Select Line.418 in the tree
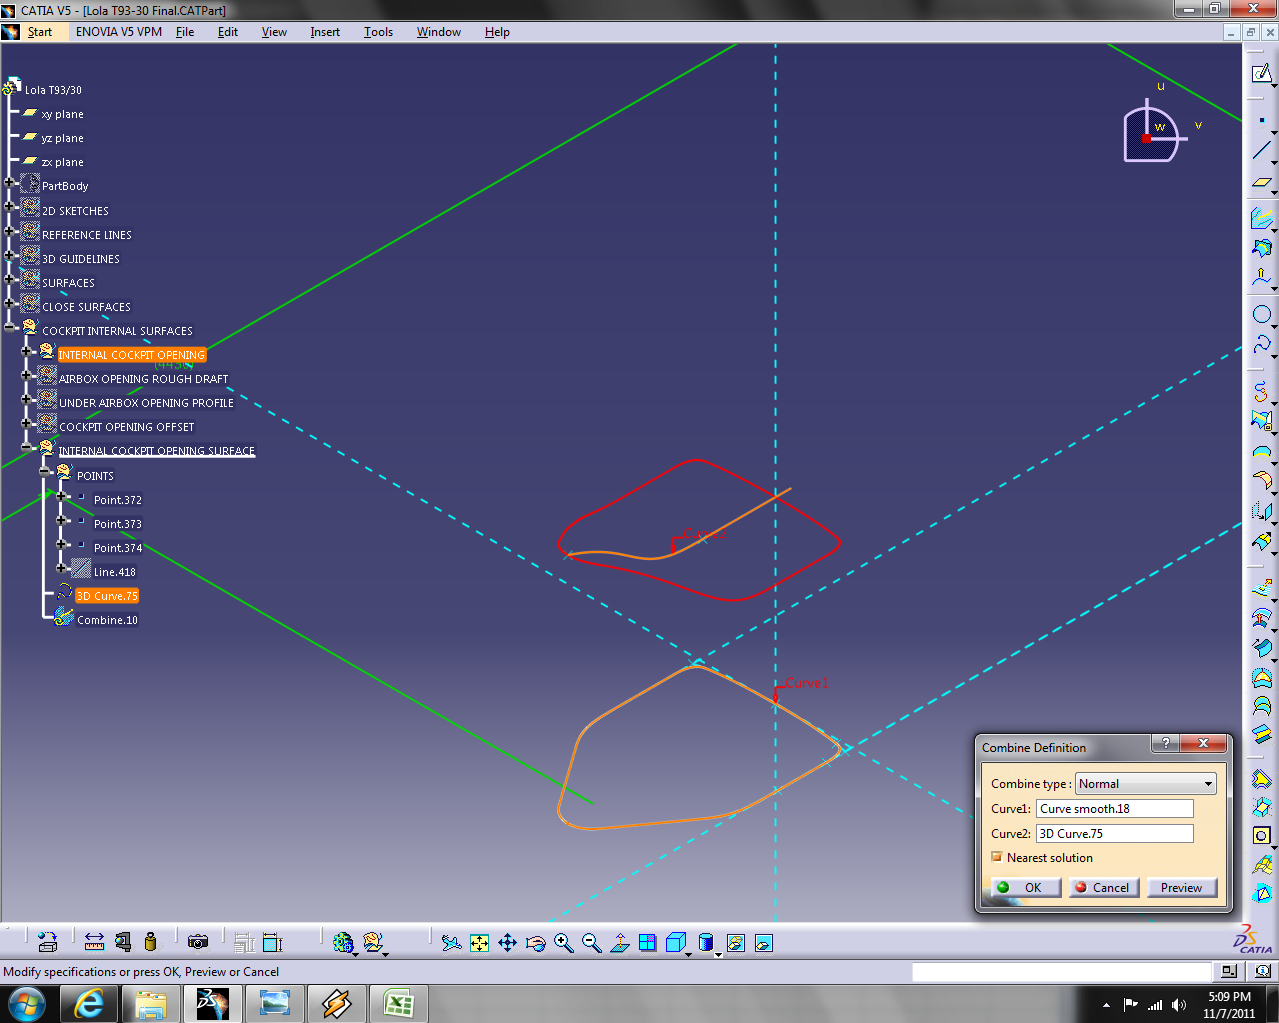Viewport: 1279px width, 1023px height. pyautogui.click(x=114, y=572)
